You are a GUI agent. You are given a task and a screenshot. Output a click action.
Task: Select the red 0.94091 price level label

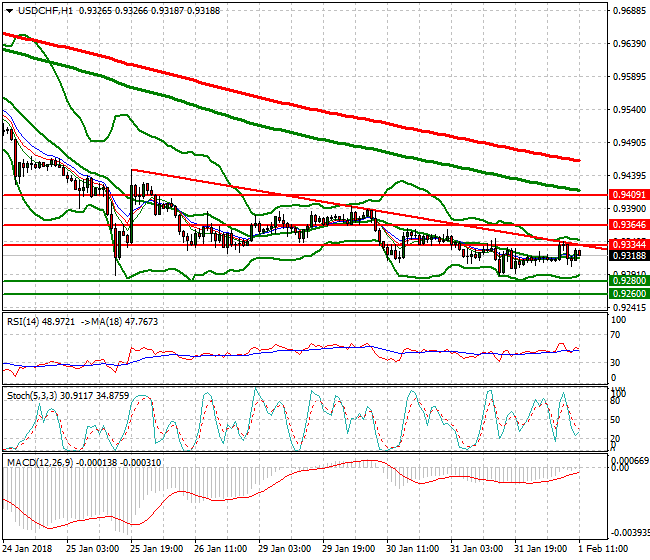[629, 195]
